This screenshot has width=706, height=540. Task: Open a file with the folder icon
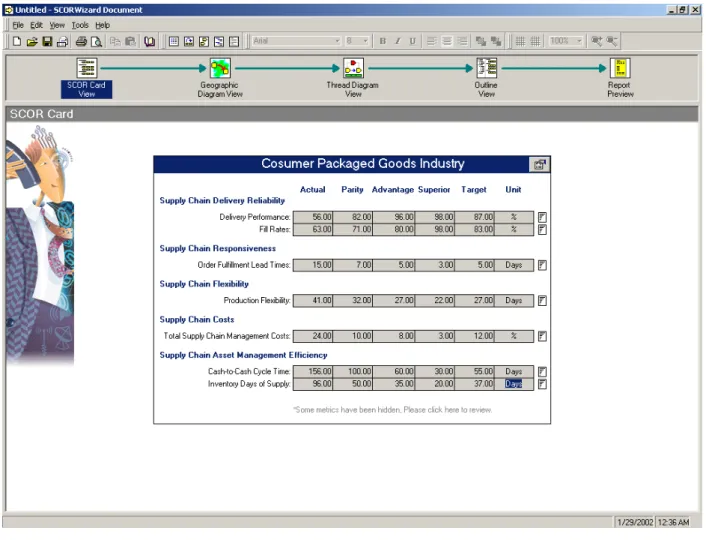coord(32,41)
